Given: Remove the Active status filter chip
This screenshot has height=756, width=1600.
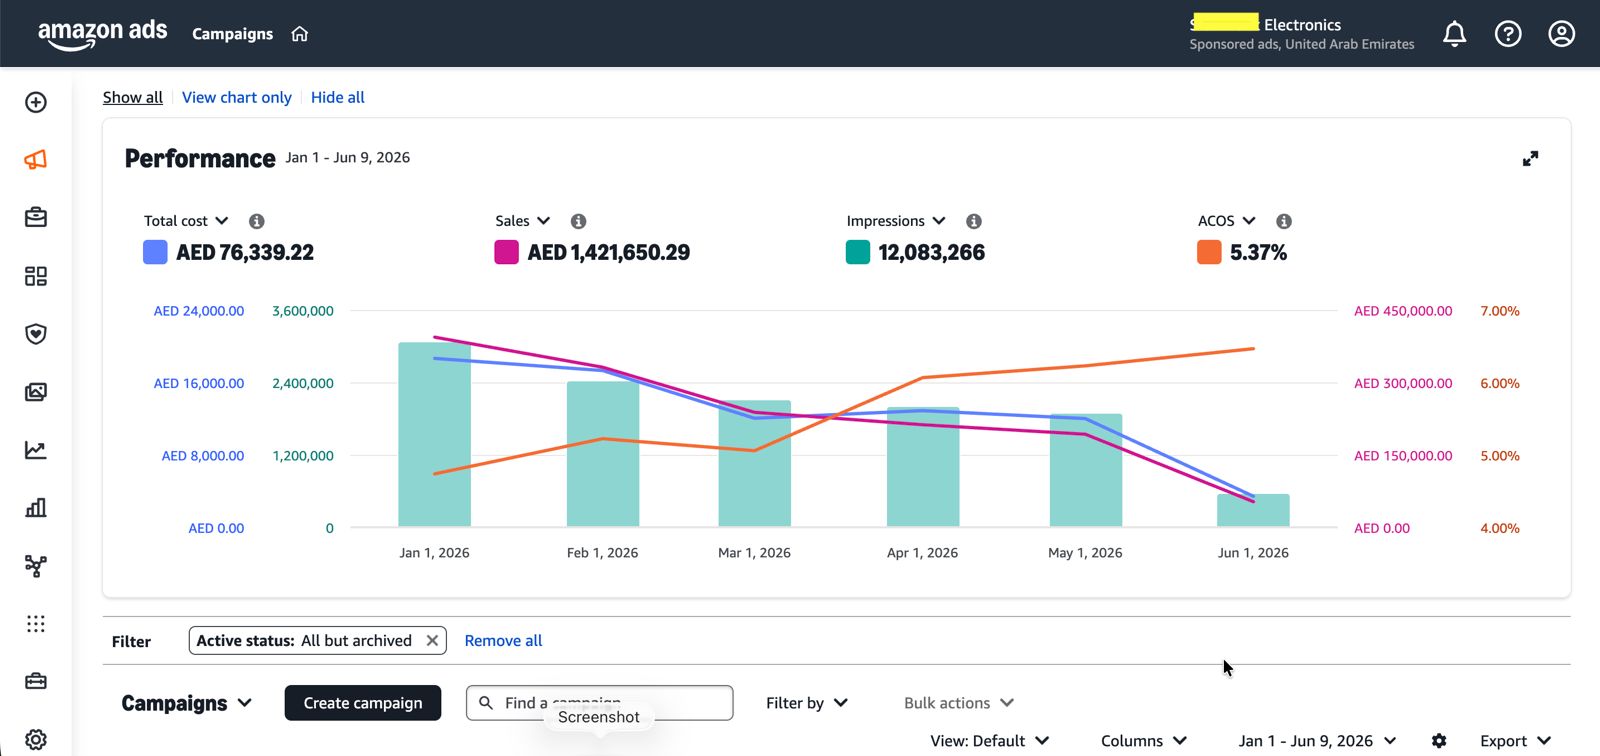Looking at the screenshot, I should tap(432, 641).
